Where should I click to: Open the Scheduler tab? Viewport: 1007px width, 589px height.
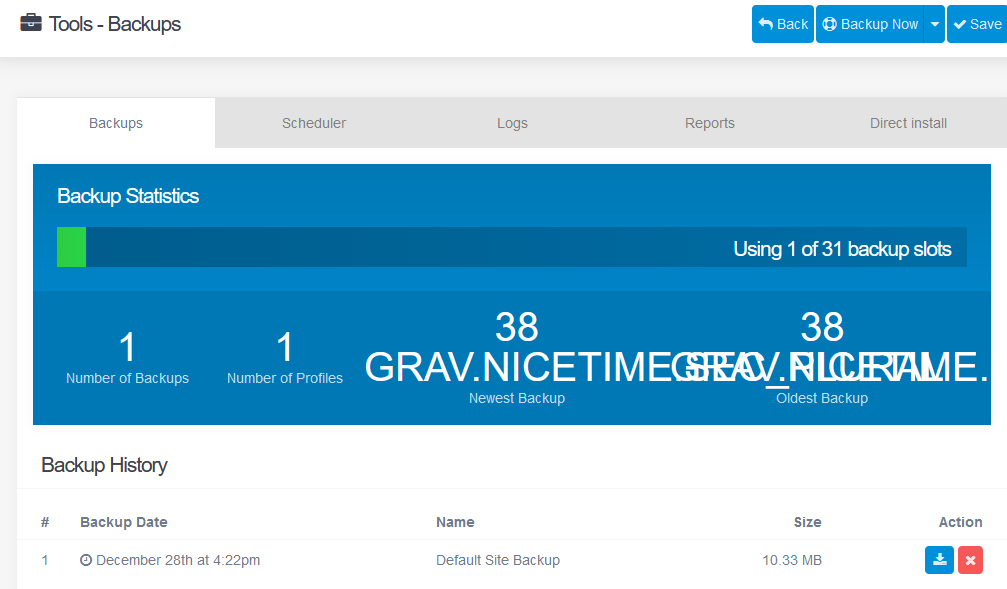[314, 123]
